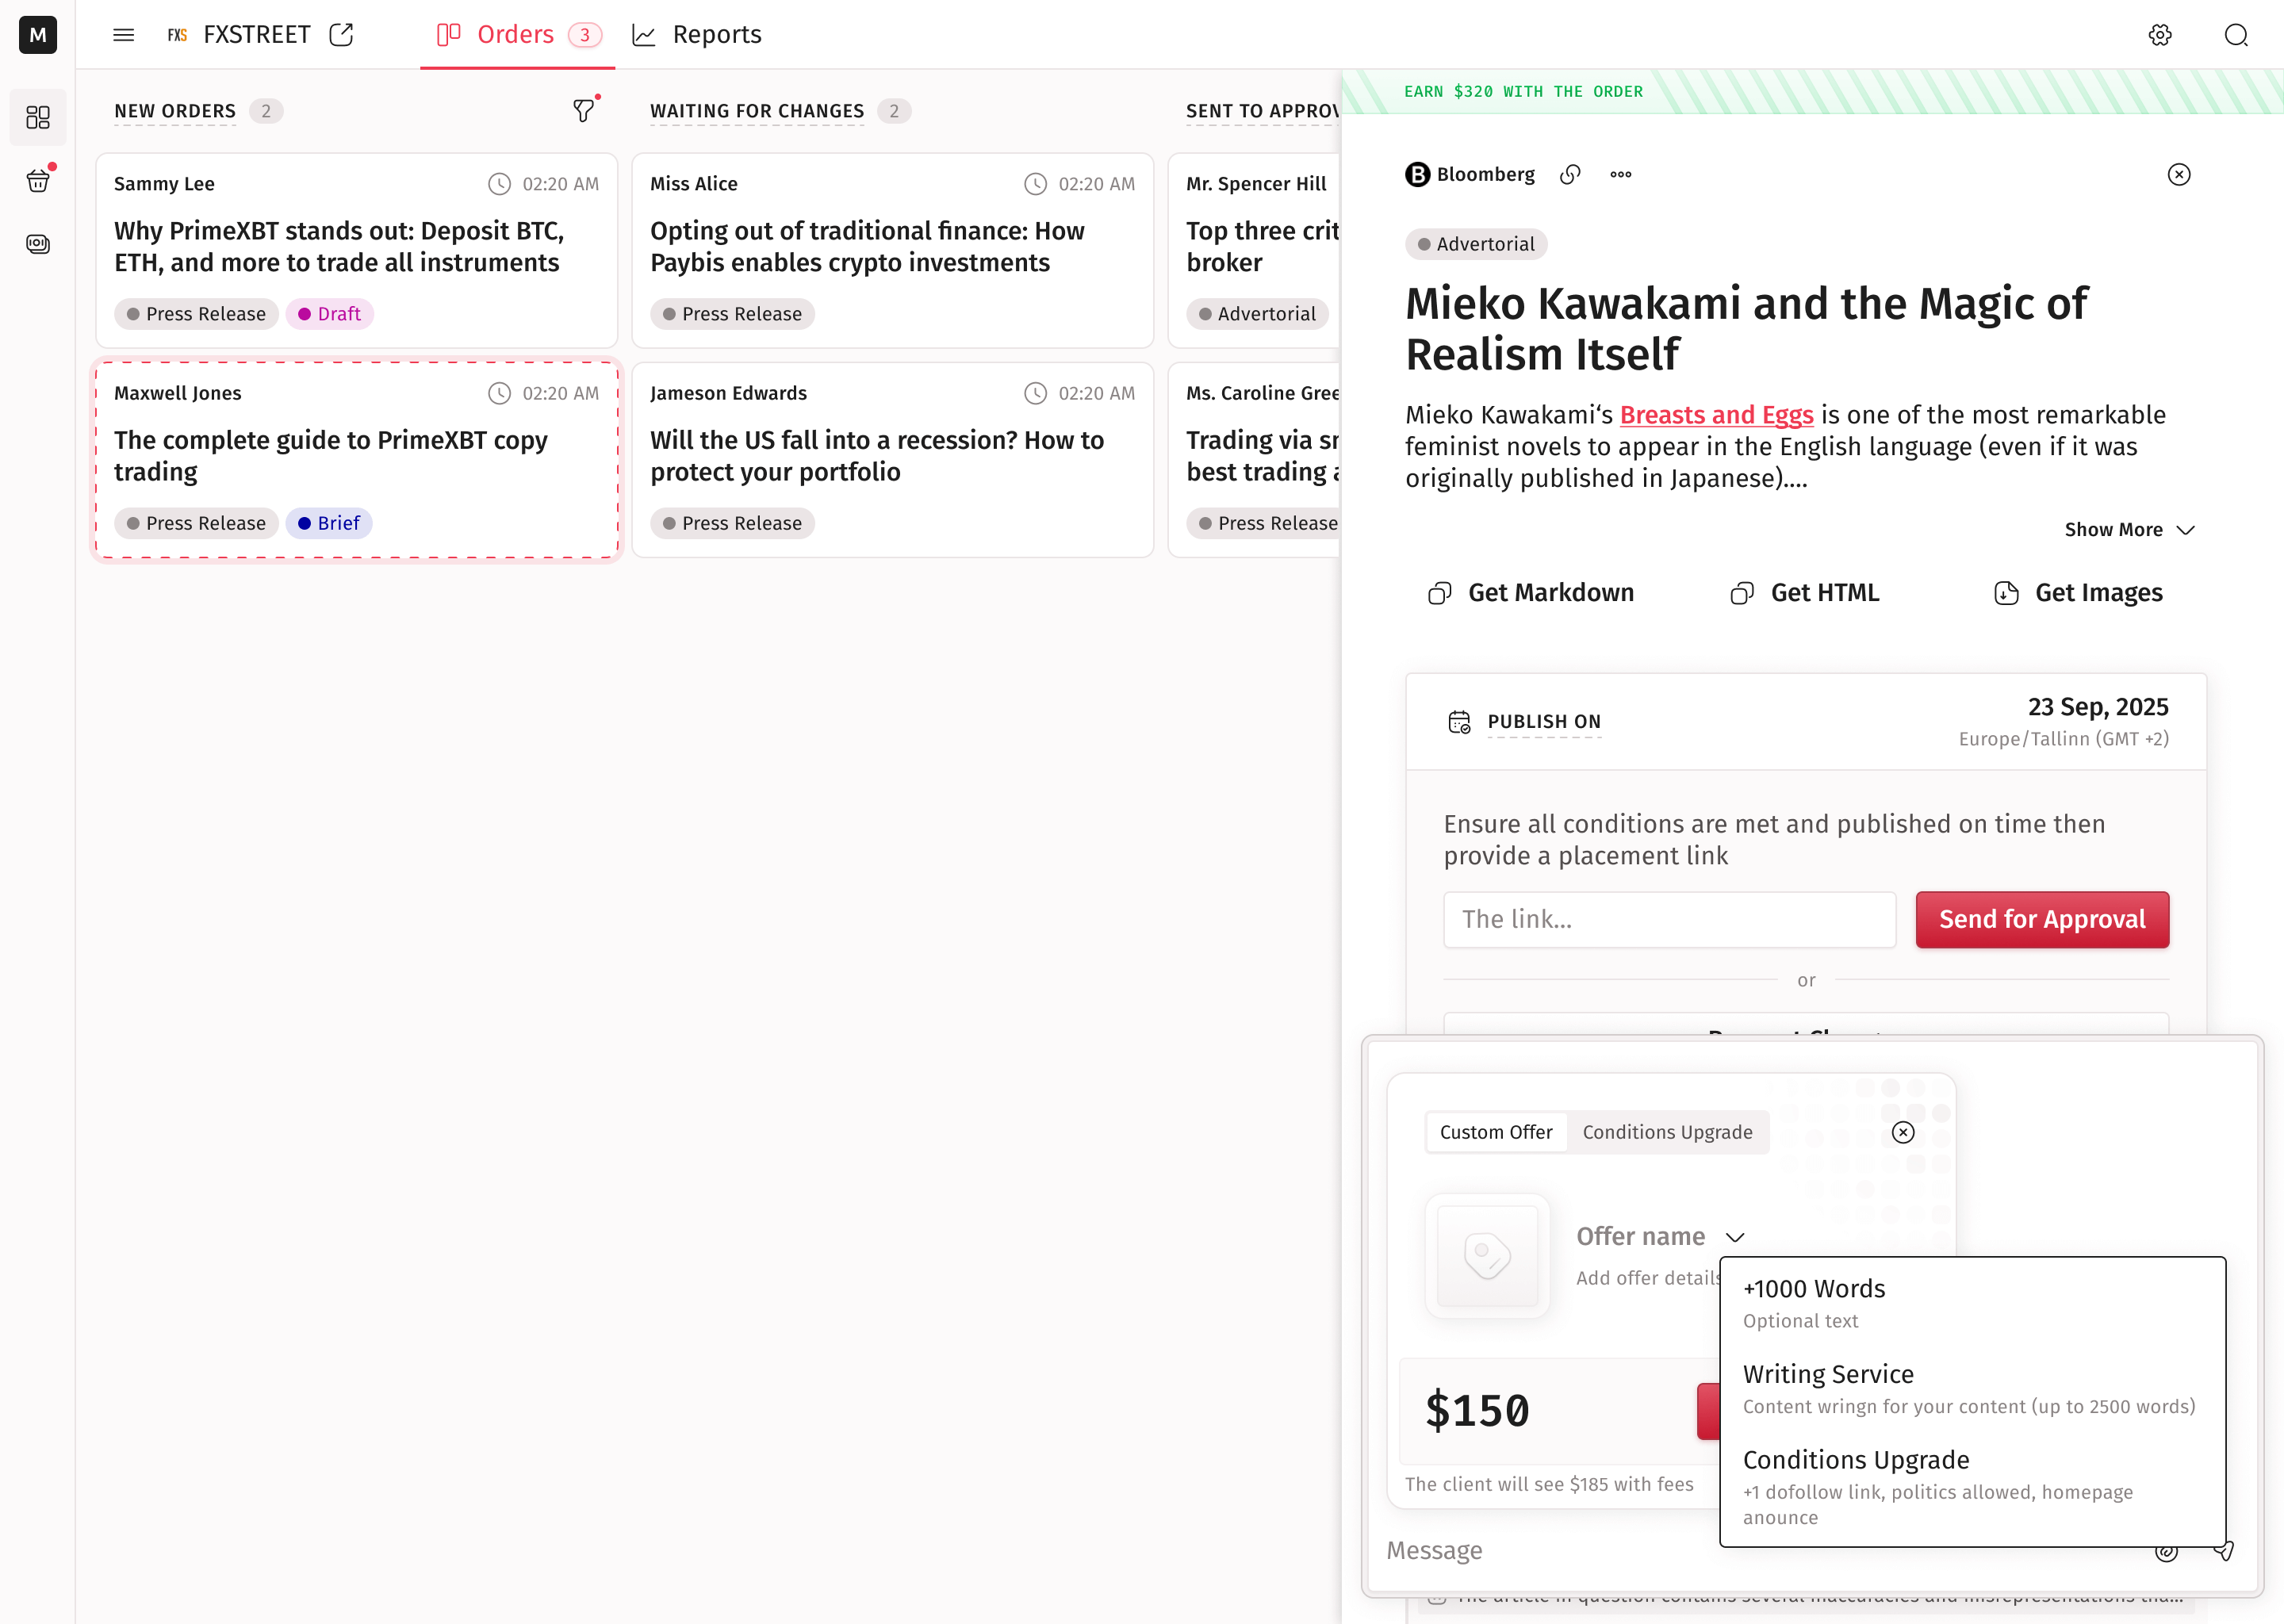Screen dimensions: 2284x1624
Task: Open search magnifier in top bar
Action: tap(2237, 35)
